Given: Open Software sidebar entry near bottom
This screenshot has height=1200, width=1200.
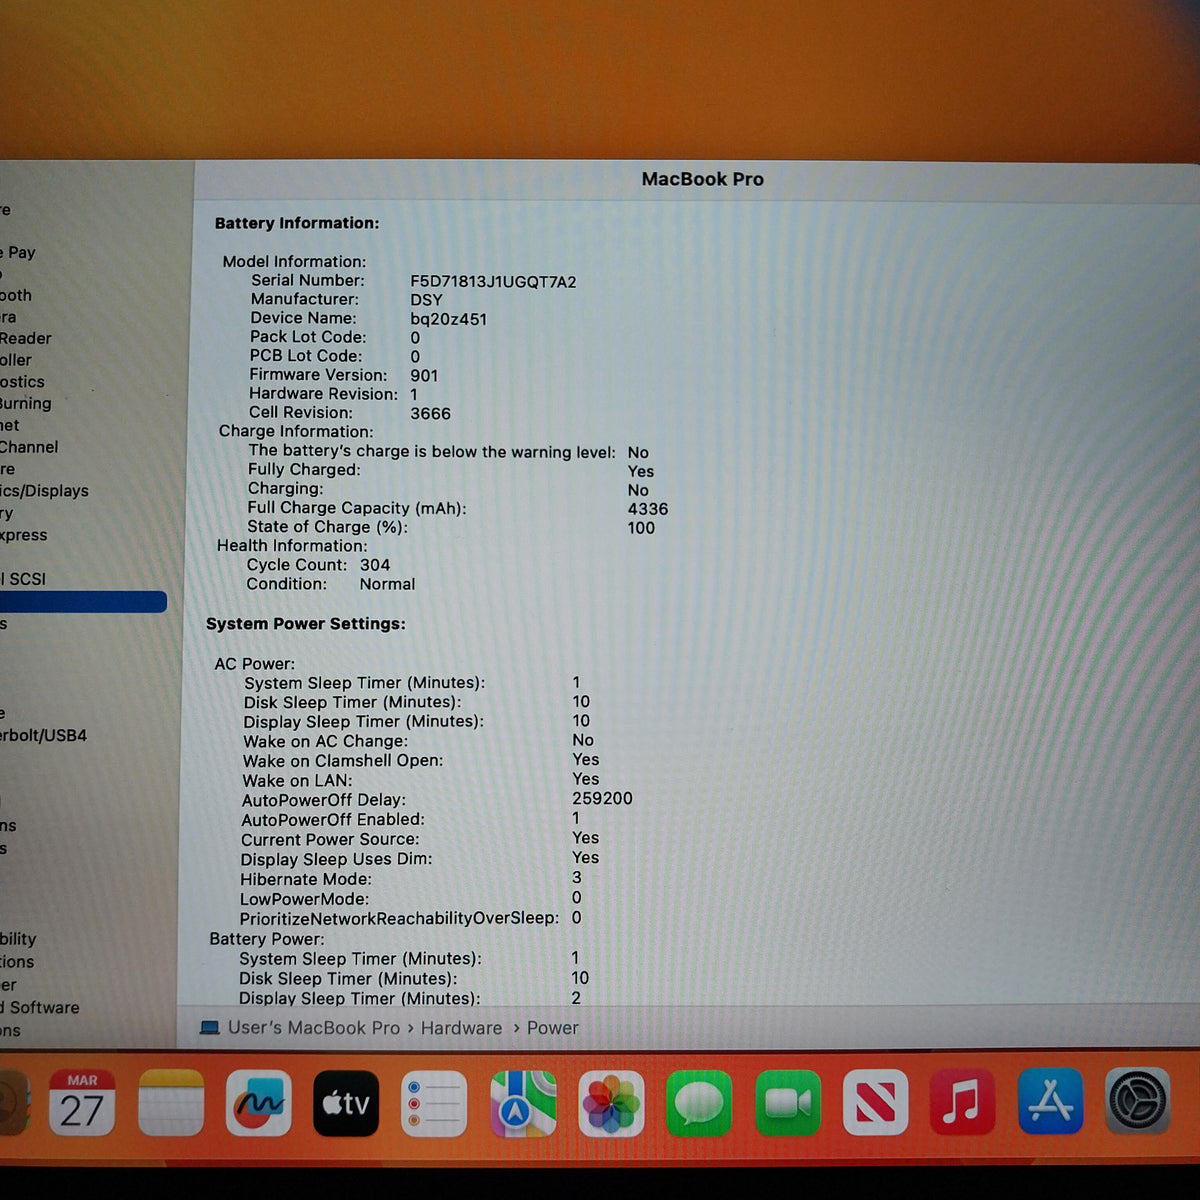Looking at the screenshot, I should (40, 1008).
